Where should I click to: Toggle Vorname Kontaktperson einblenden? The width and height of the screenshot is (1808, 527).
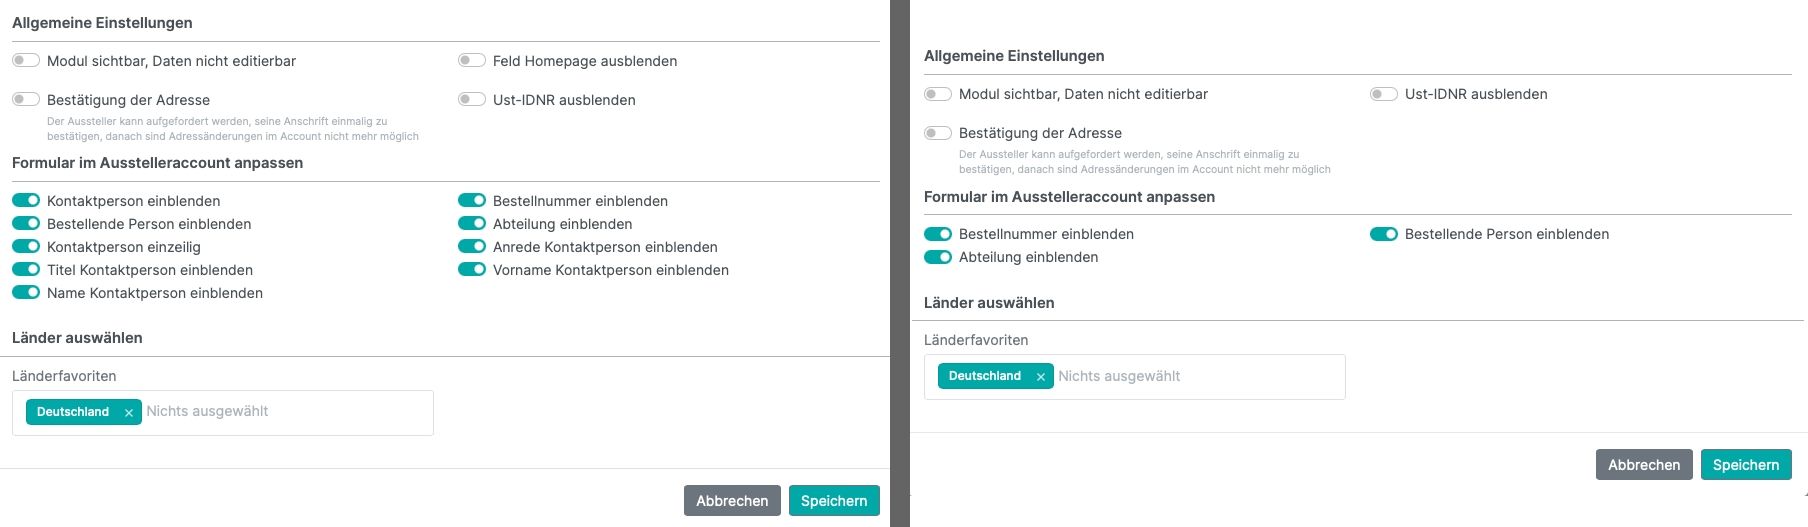[472, 270]
